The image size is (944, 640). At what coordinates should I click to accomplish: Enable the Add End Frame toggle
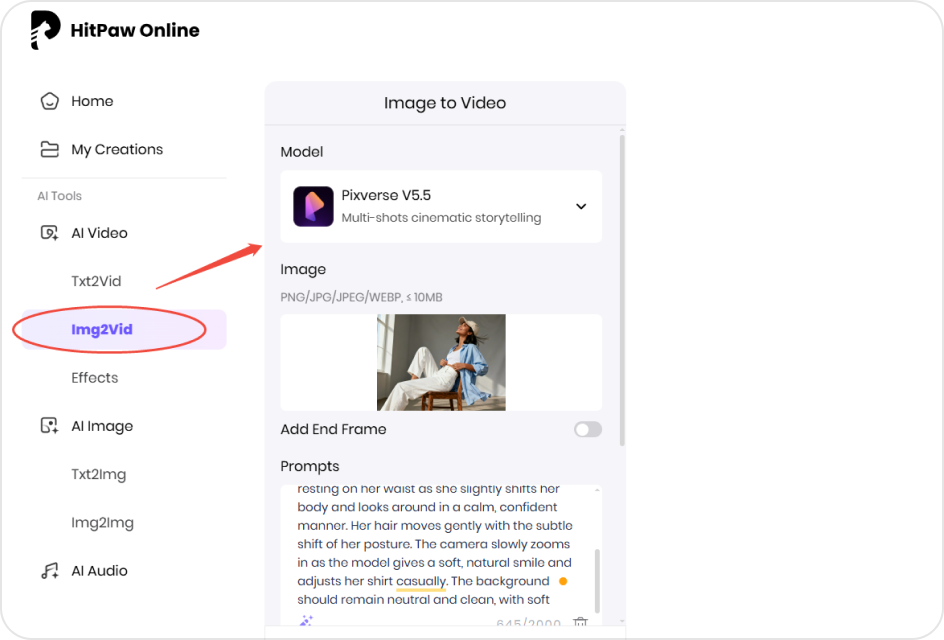click(x=588, y=429)
